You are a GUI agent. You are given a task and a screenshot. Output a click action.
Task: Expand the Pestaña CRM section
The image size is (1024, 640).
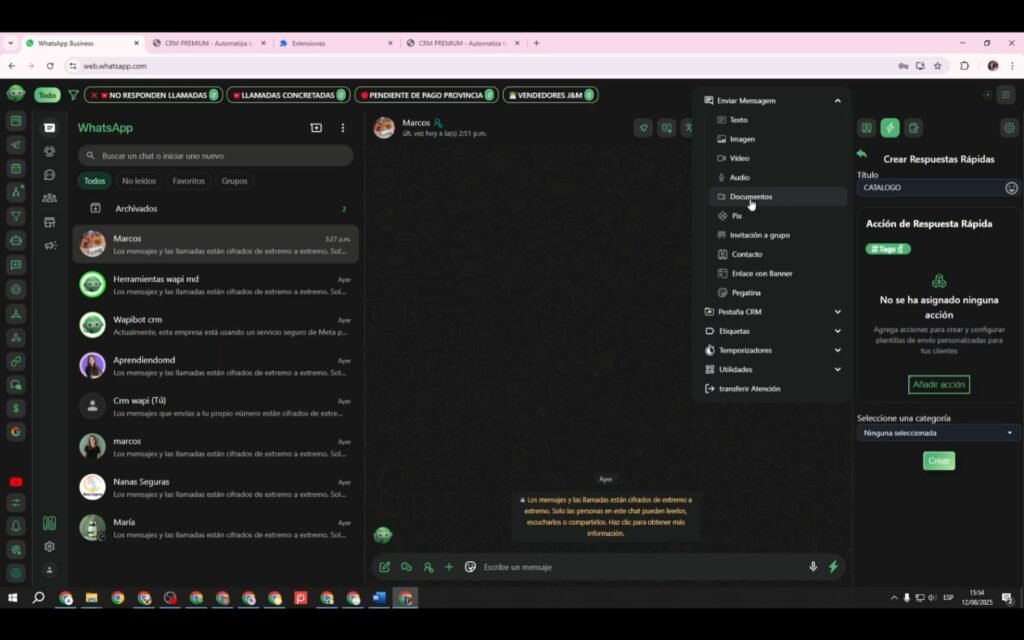837,312
